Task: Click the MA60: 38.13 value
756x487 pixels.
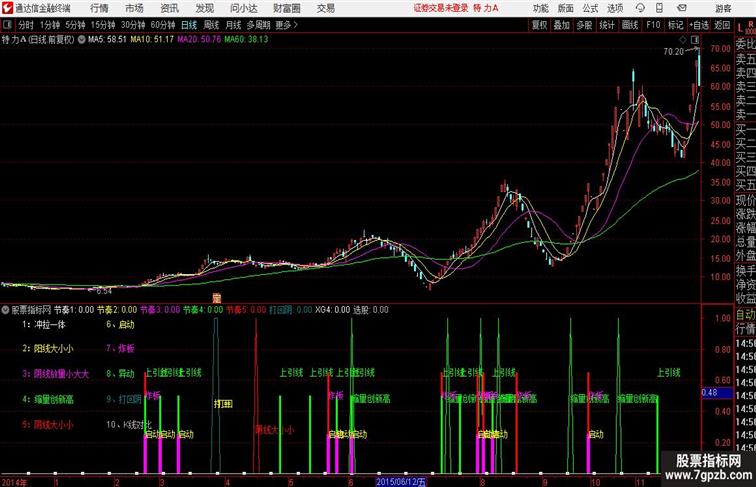Action: tap(246, 40)
